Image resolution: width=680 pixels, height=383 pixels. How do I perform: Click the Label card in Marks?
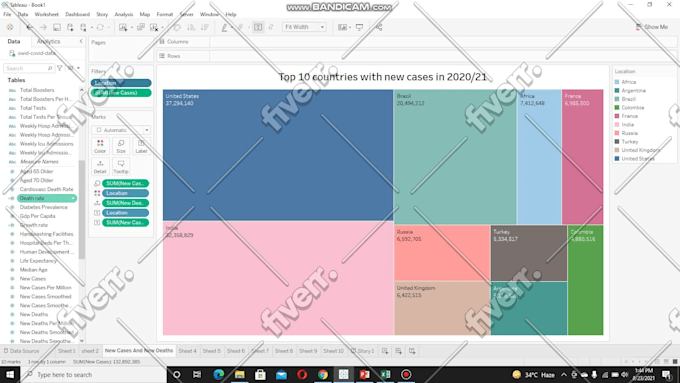pos(141,146)
